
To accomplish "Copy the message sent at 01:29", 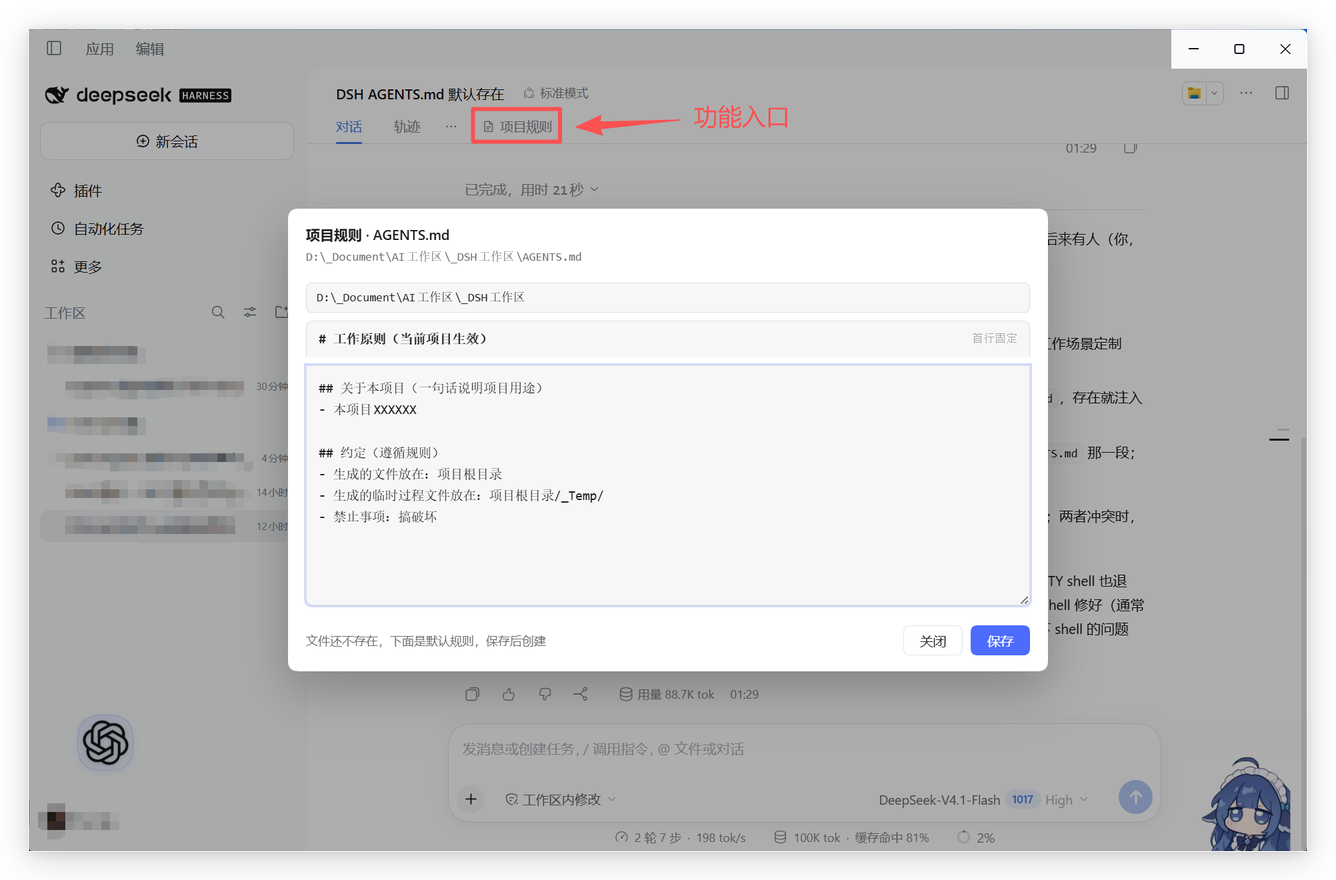I will click(x=1130, y=148).
